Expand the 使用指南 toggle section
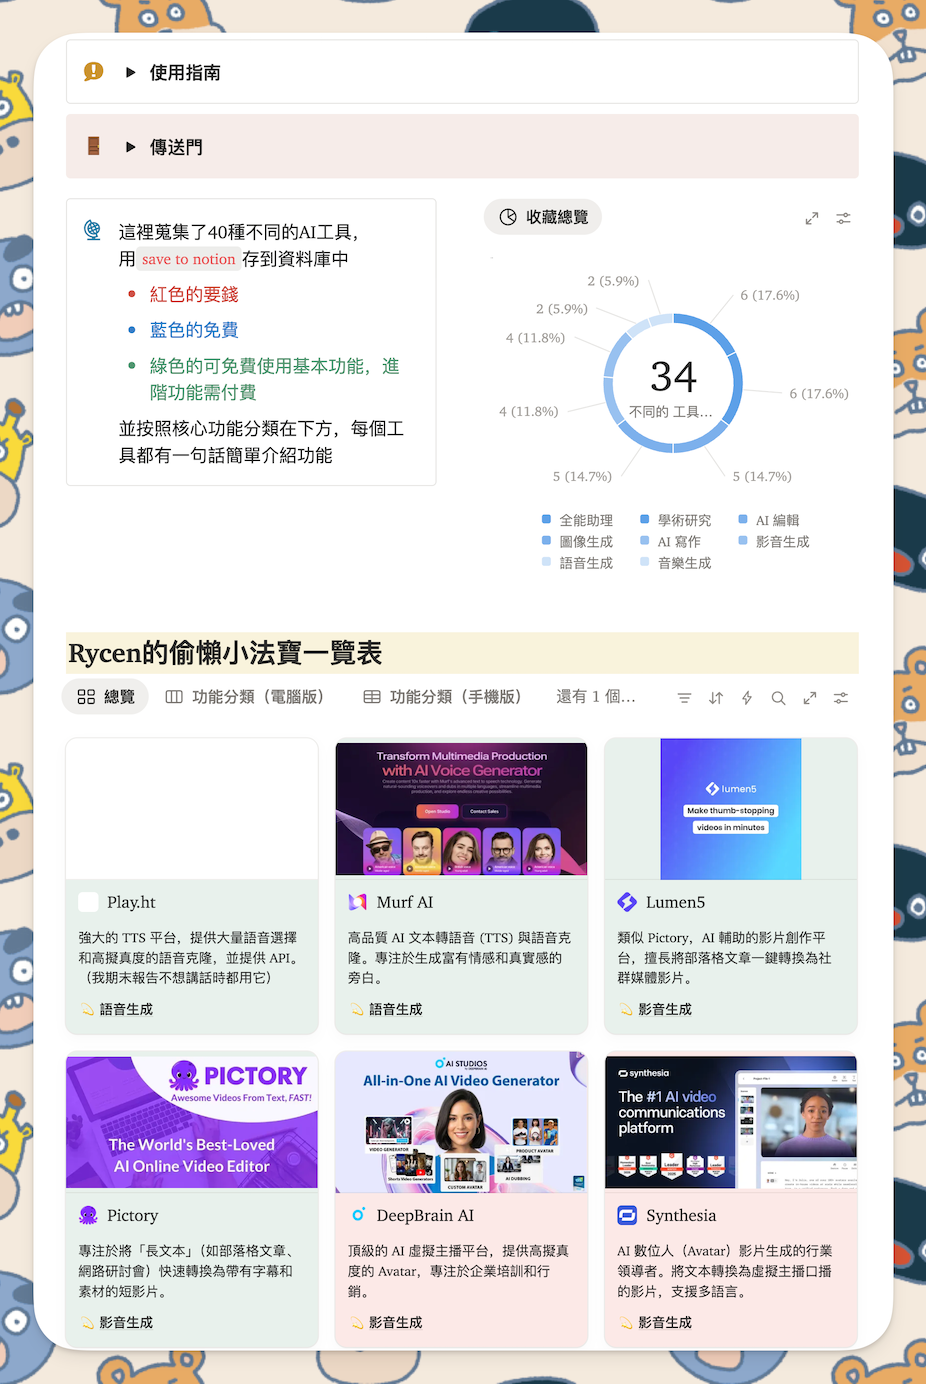 (x=131, y=72)
